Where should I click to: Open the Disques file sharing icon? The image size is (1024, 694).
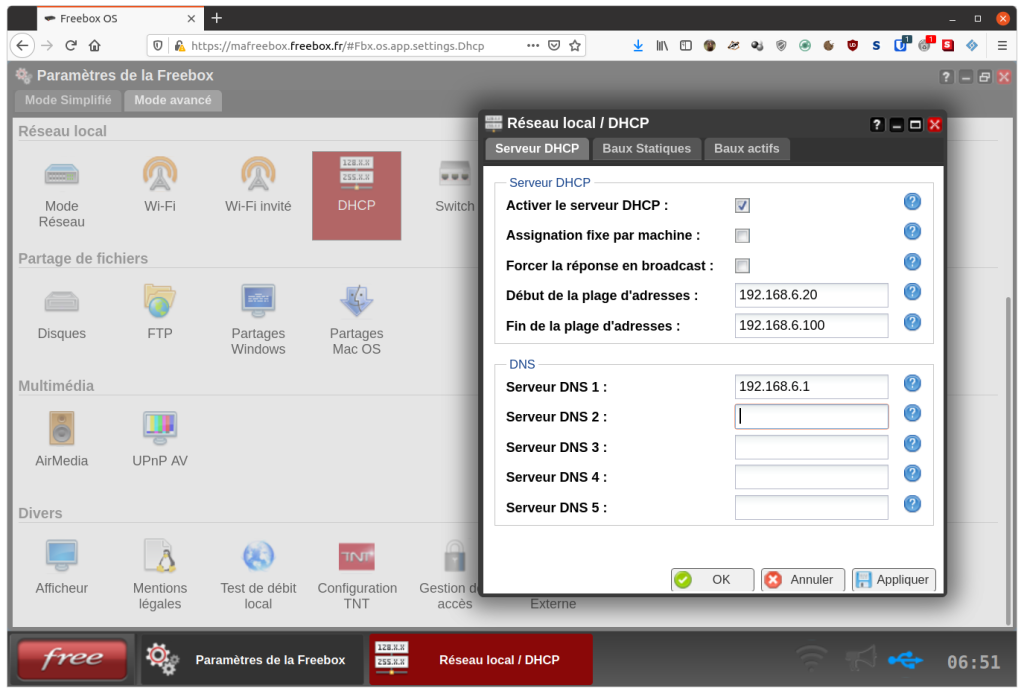coord(61,311)
